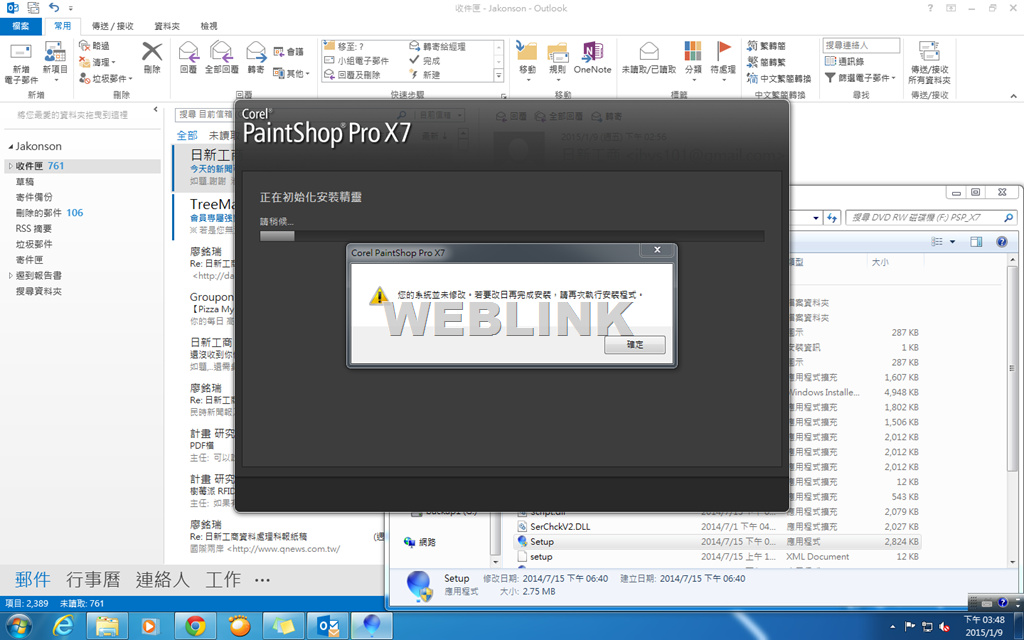Viewport: 1024px width, 640px height.
Task: Click the navigation options ellipsis
Action: (x=263, y=580)
